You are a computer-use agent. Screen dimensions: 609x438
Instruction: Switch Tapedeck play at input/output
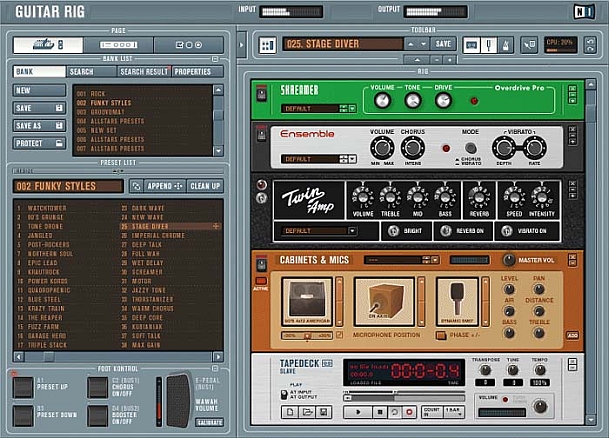[284, 395]
